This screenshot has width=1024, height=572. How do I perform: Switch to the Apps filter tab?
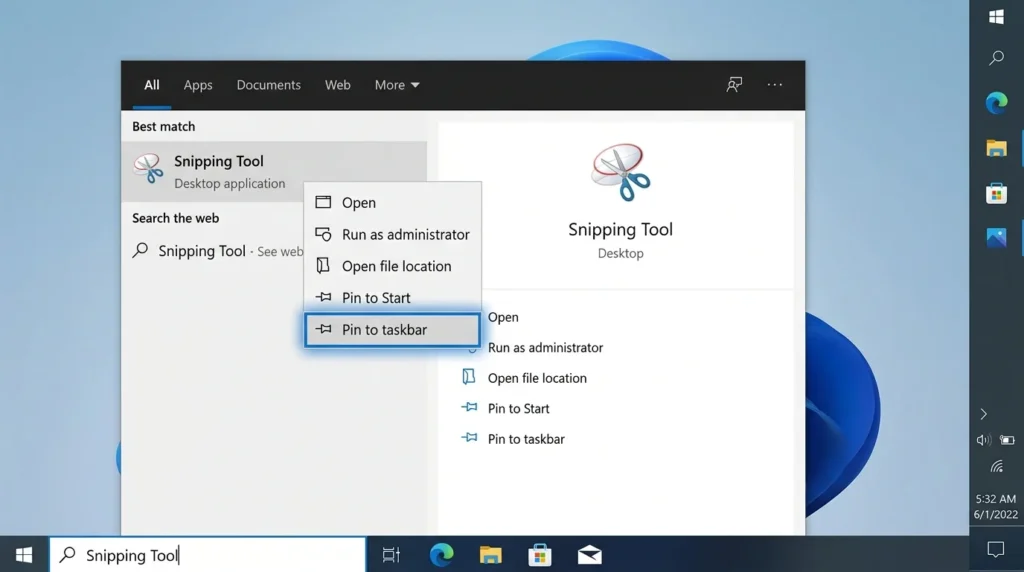pyautogui.click(x=198, y=85)
